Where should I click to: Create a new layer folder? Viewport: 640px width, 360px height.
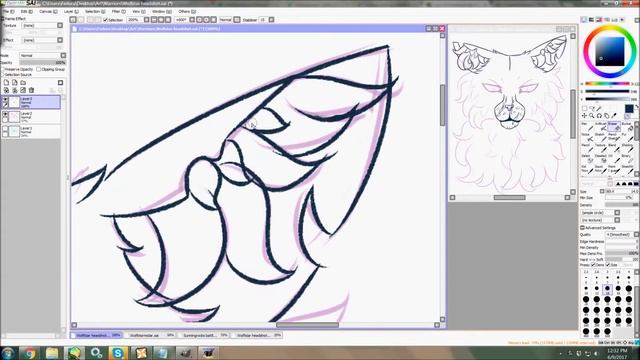click(23, 82)
